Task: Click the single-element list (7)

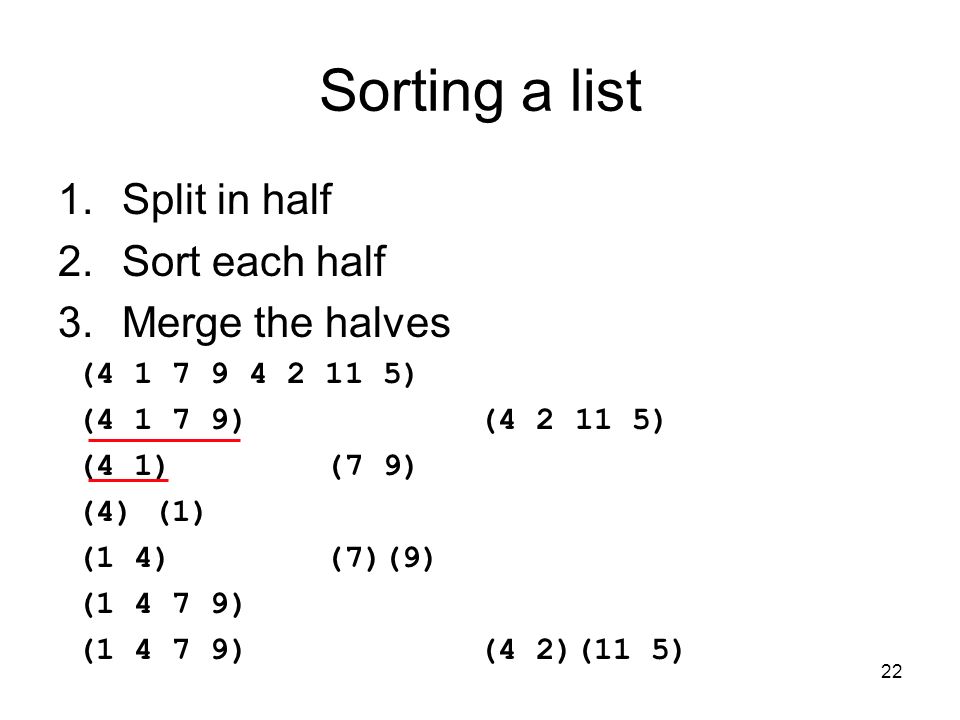Action: pos(353,558)
